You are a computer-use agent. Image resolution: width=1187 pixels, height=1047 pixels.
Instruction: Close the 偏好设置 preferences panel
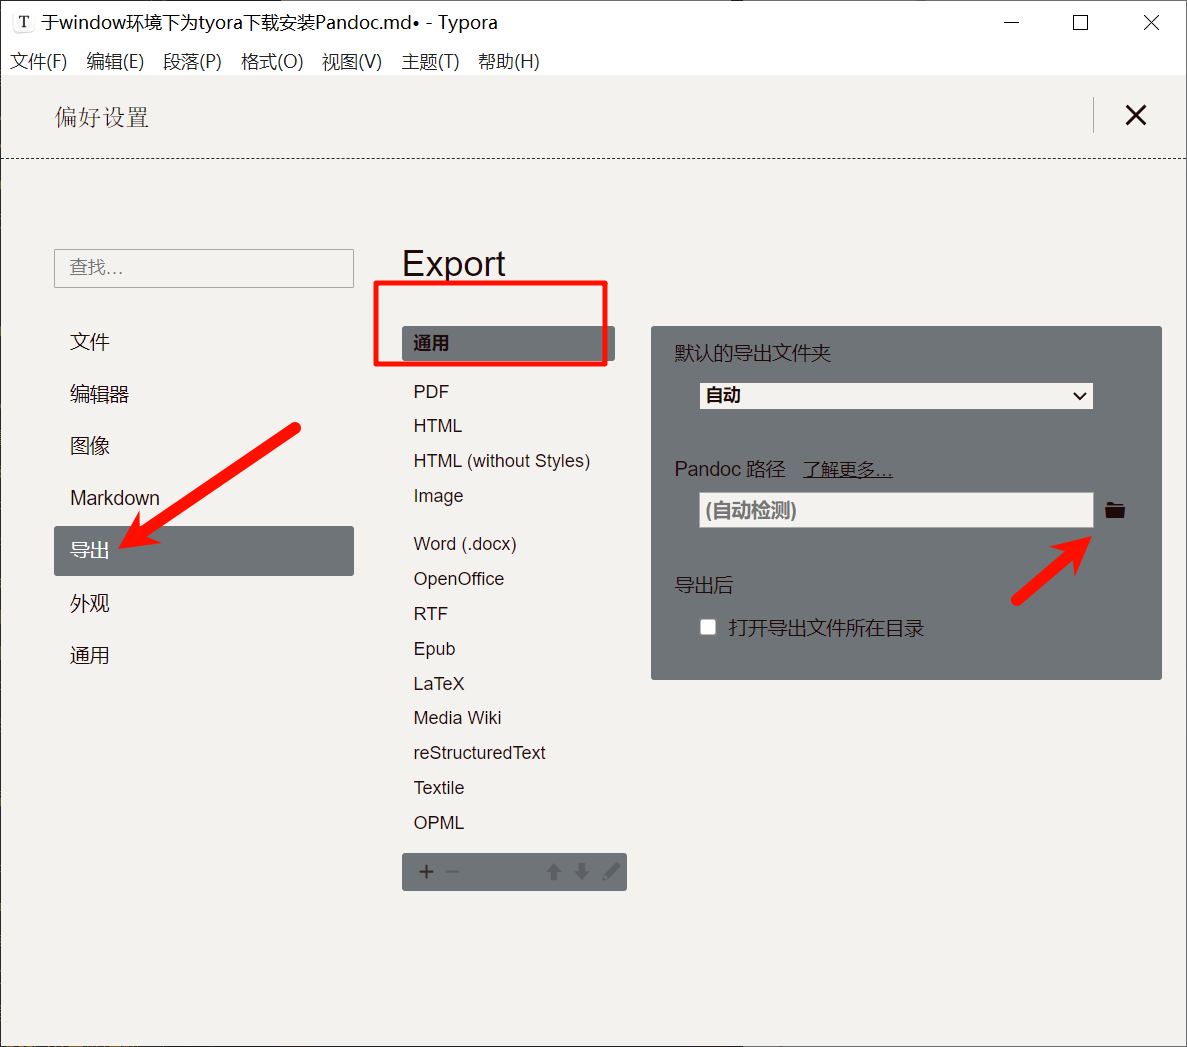click(1136, 115)
